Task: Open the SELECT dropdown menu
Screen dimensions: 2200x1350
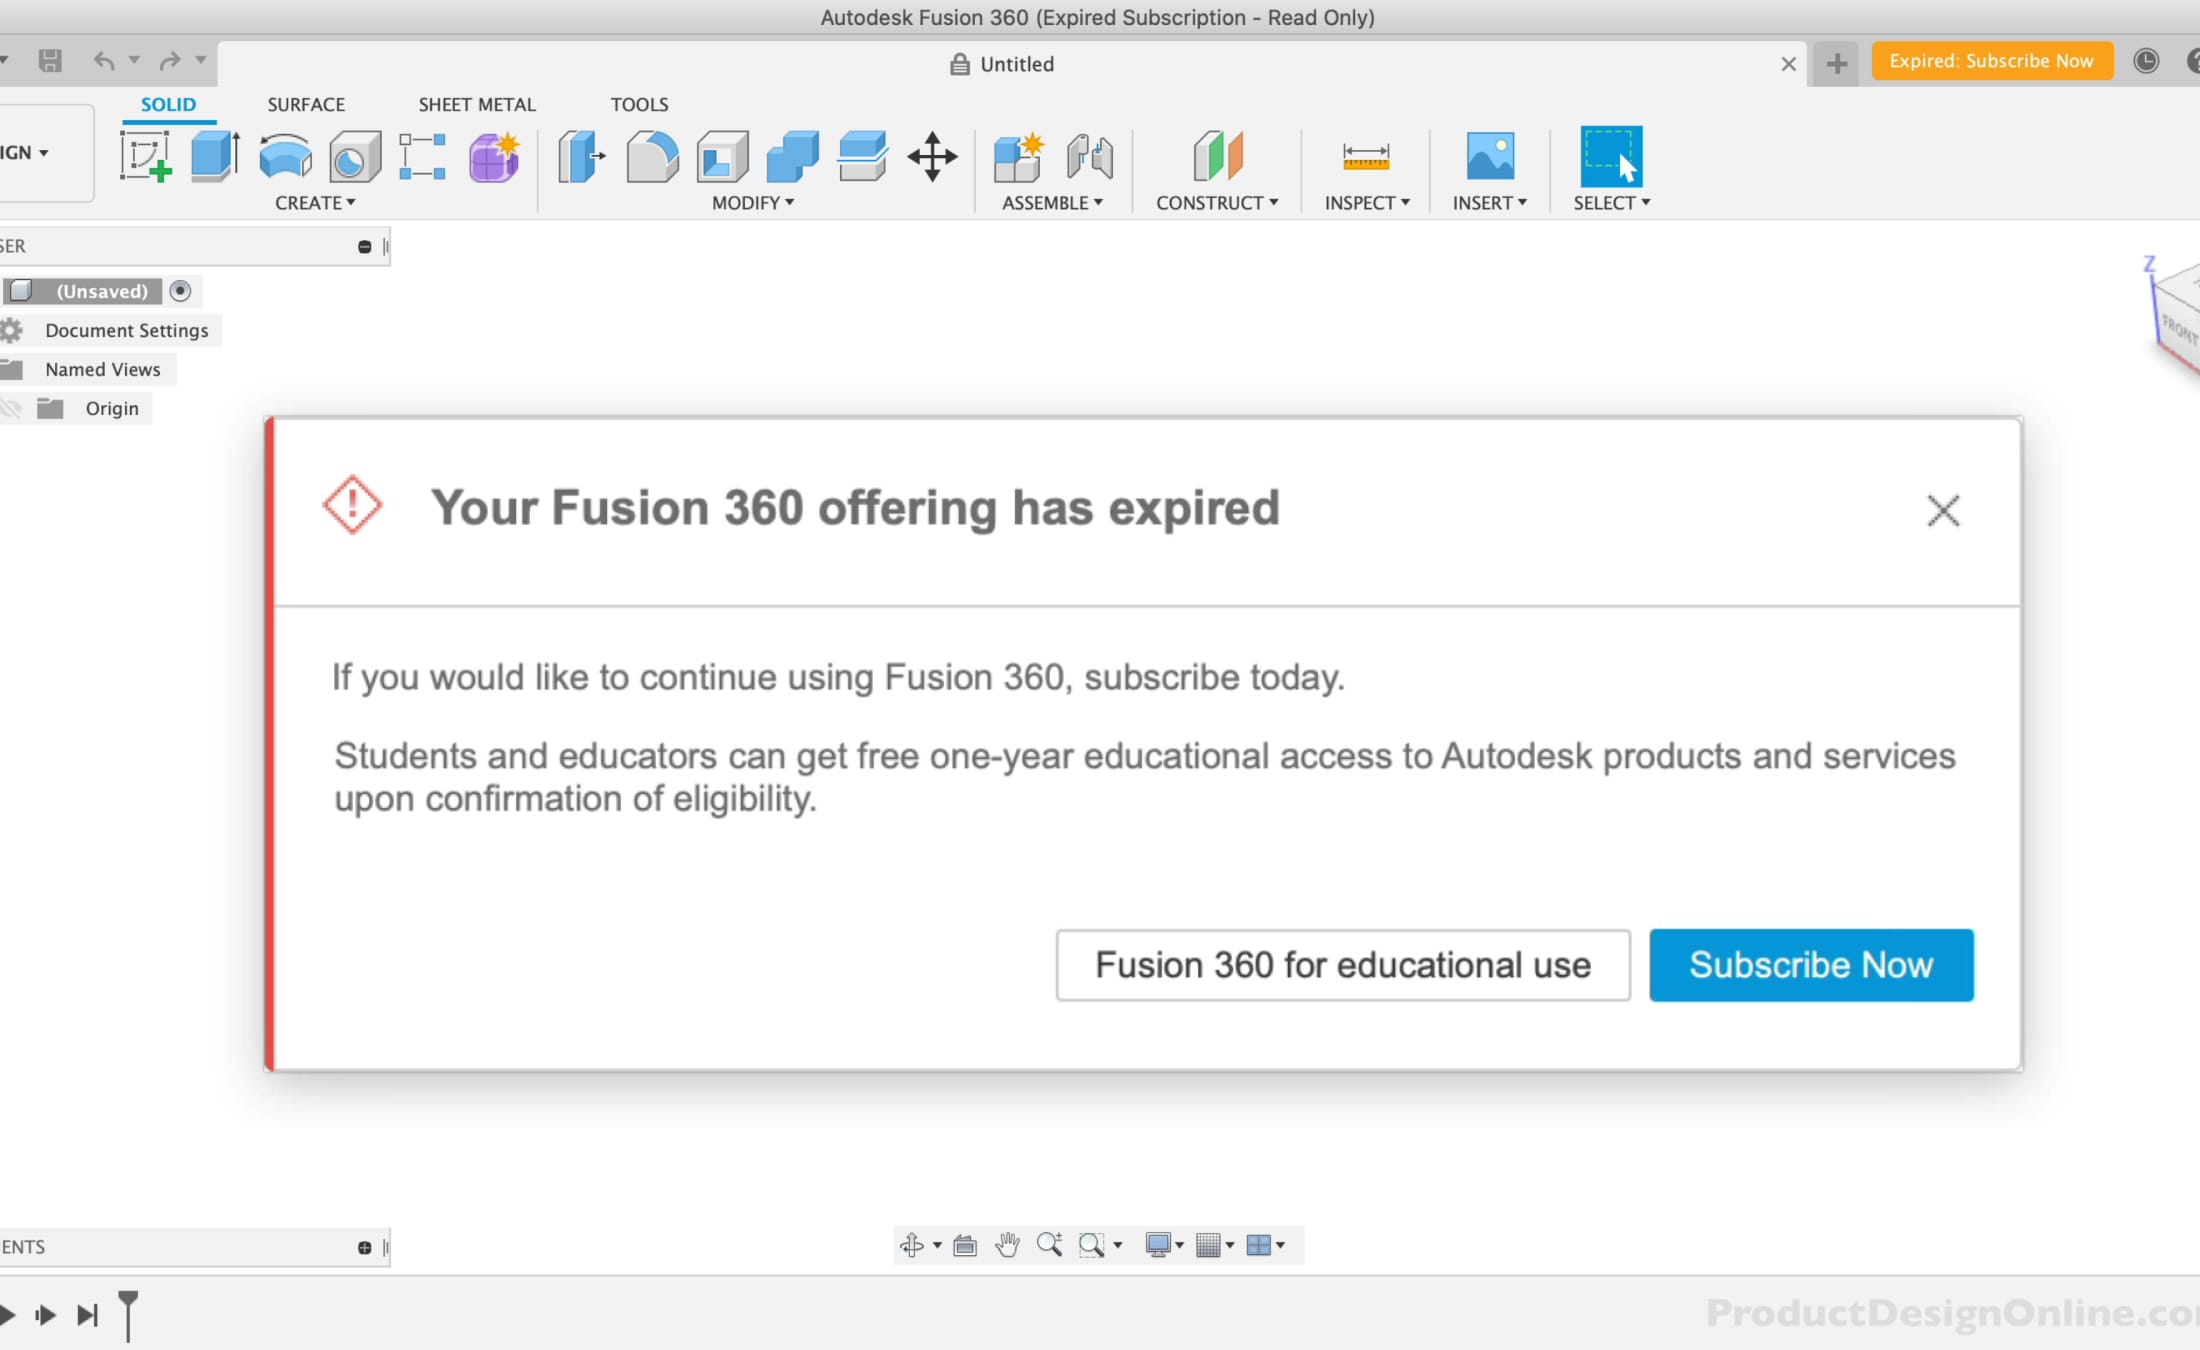Action: (x=1611, y=203)
